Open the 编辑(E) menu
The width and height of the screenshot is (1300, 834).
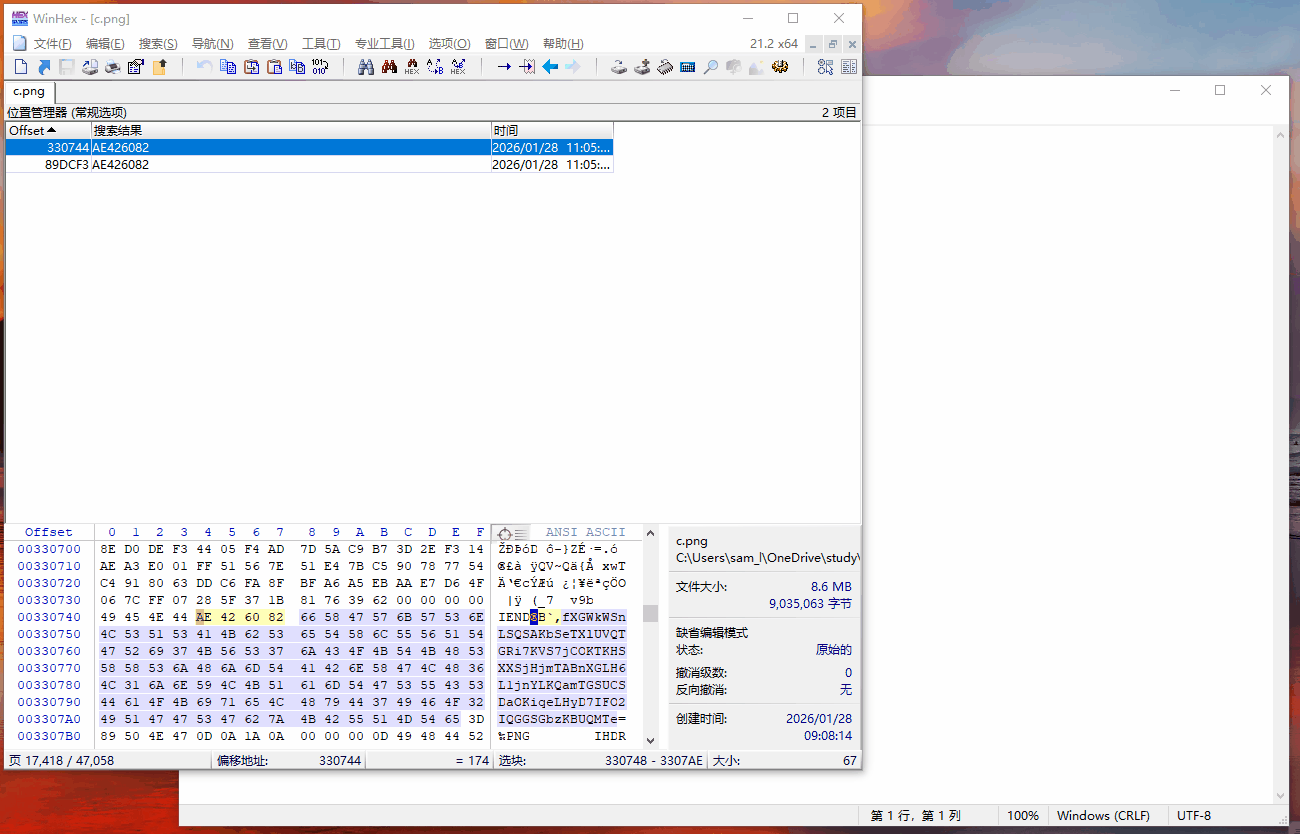pyautogui.click(x=105, y=44)
